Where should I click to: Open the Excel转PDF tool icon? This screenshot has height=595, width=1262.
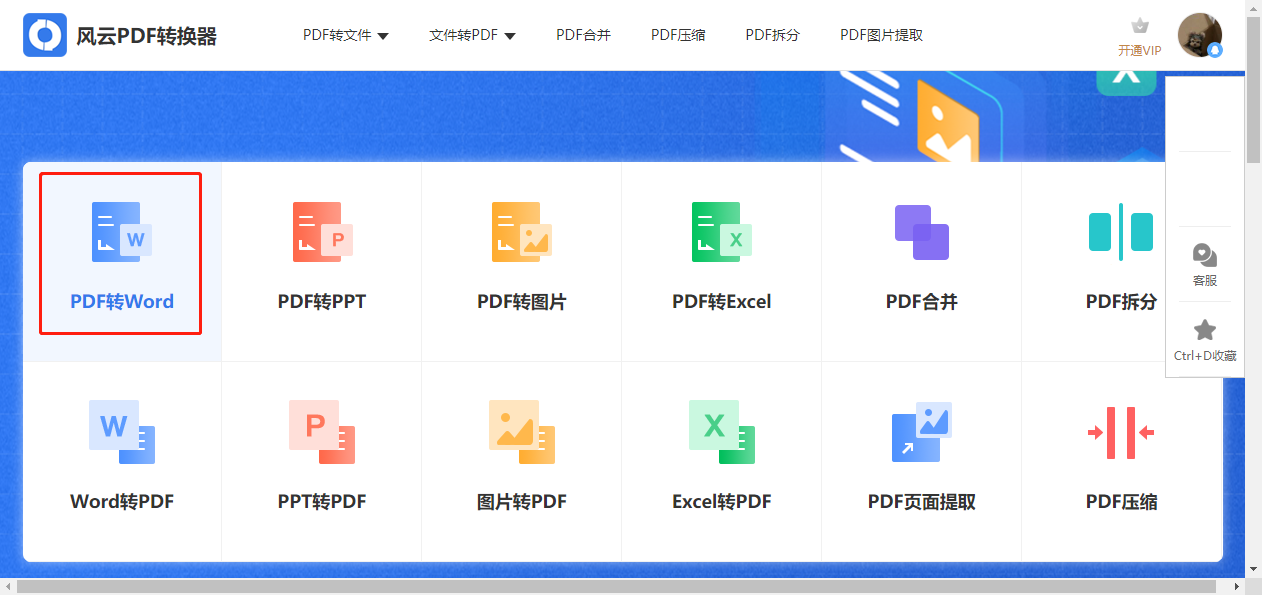722,432
